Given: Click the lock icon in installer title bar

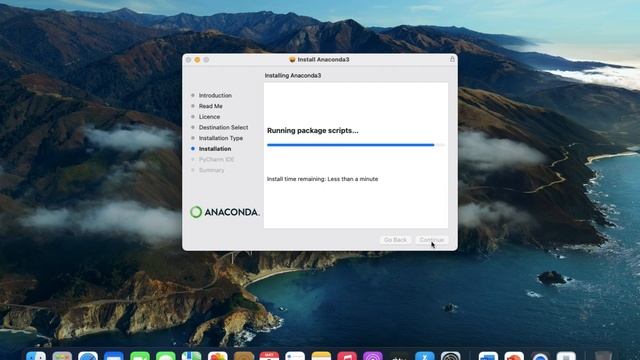Looking at the screenshot, I should 452,59.
